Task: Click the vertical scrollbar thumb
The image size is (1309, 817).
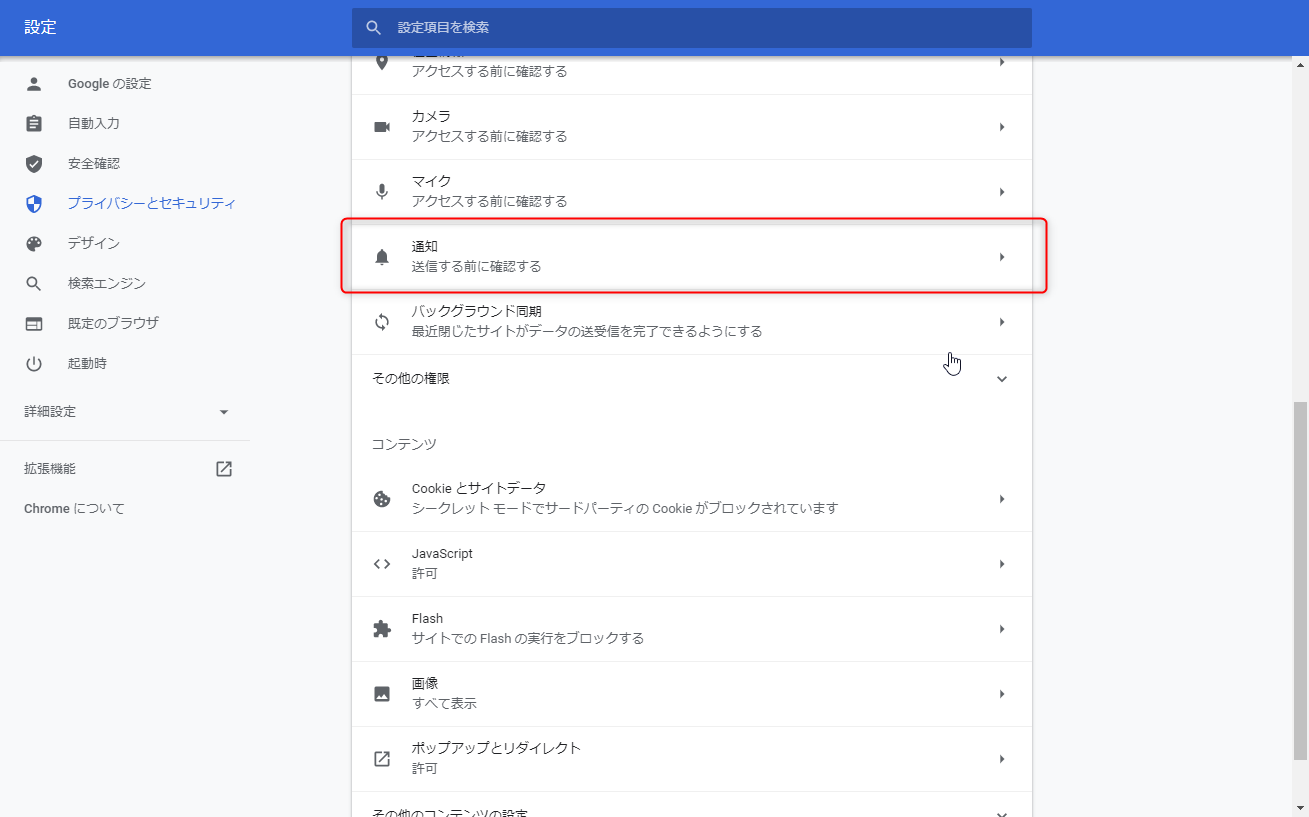Action: click(1300, 580)
